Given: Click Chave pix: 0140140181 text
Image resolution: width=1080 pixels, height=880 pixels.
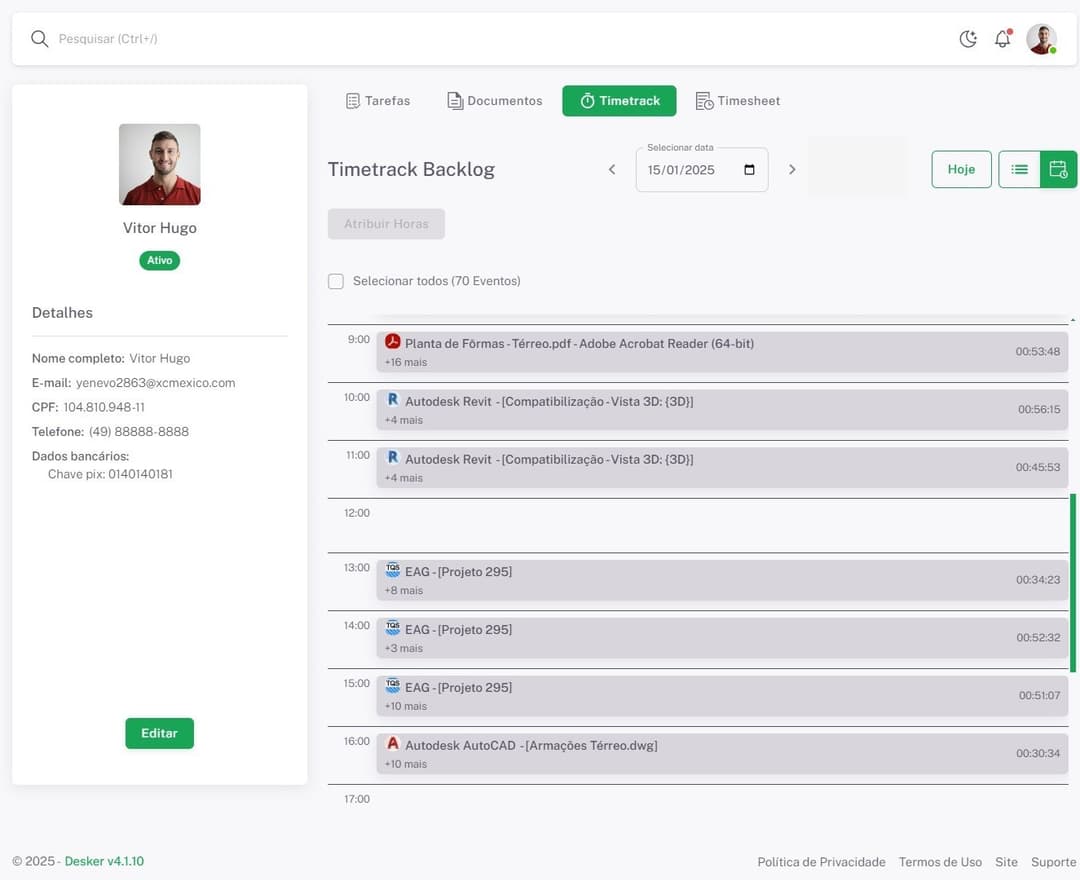Looking at the screenshot, I should pyautogui.click(x=110, y=474).
